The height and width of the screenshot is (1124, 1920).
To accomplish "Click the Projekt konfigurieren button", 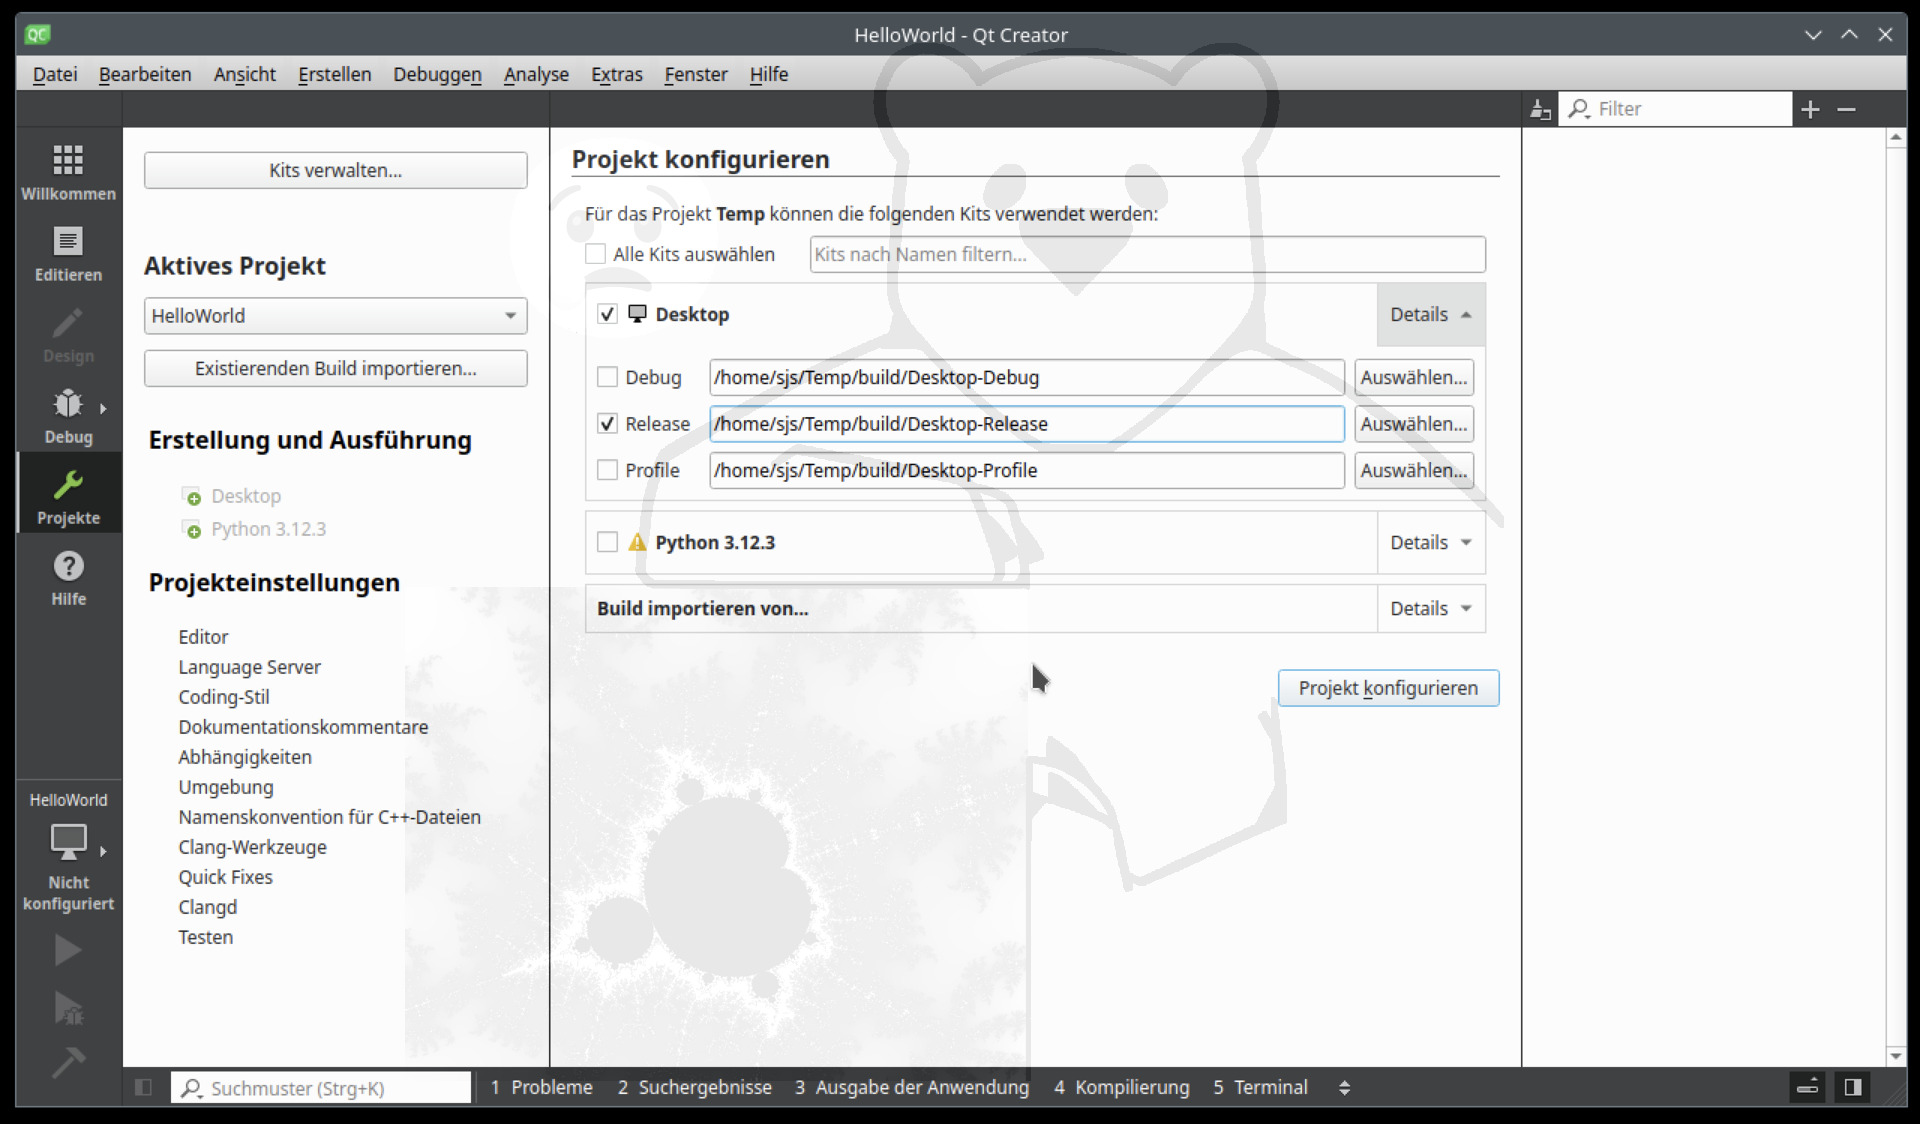I will (1388, 688).
